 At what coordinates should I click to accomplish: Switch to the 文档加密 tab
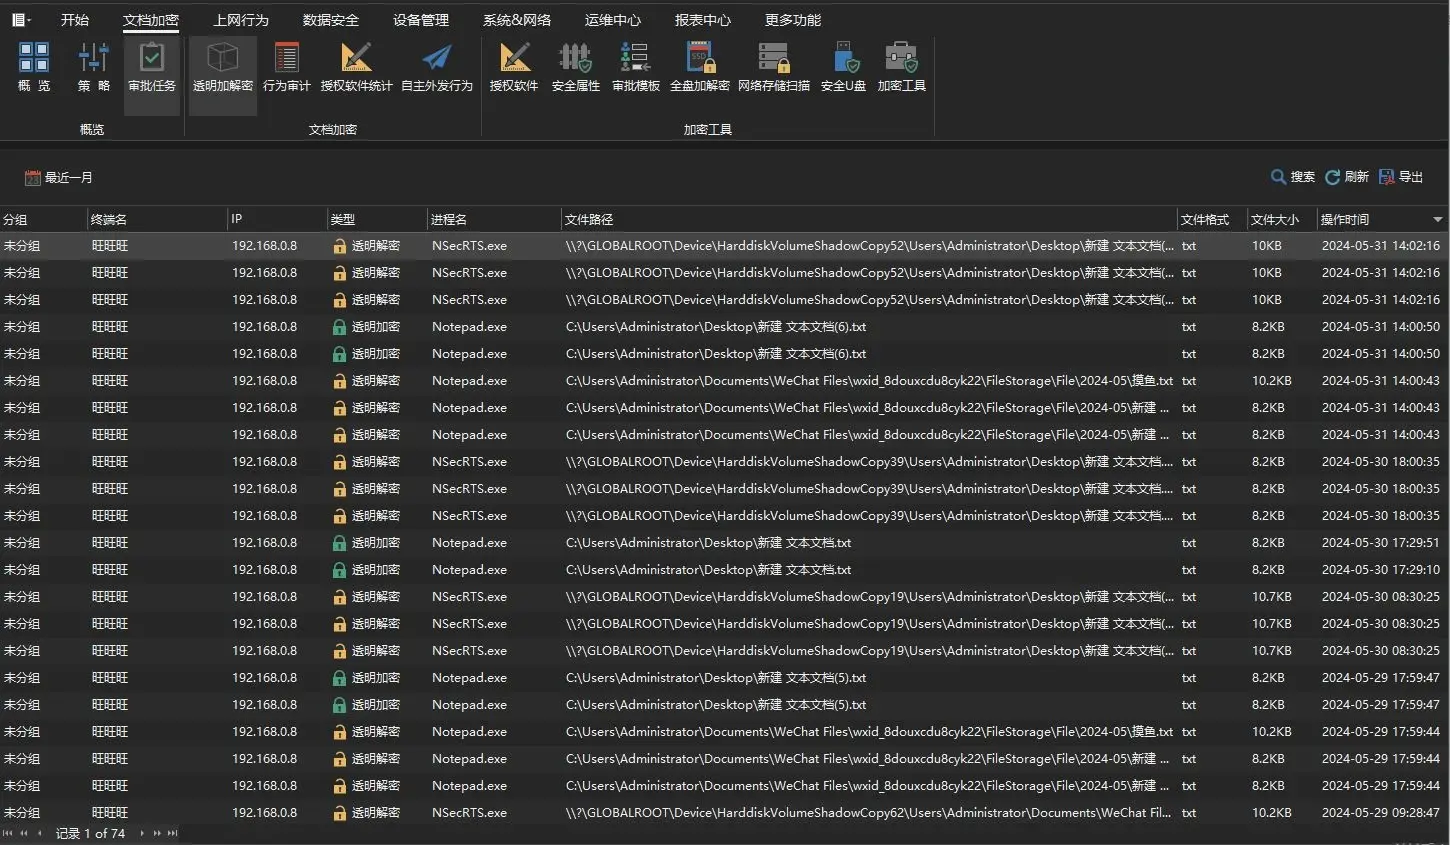151,20
